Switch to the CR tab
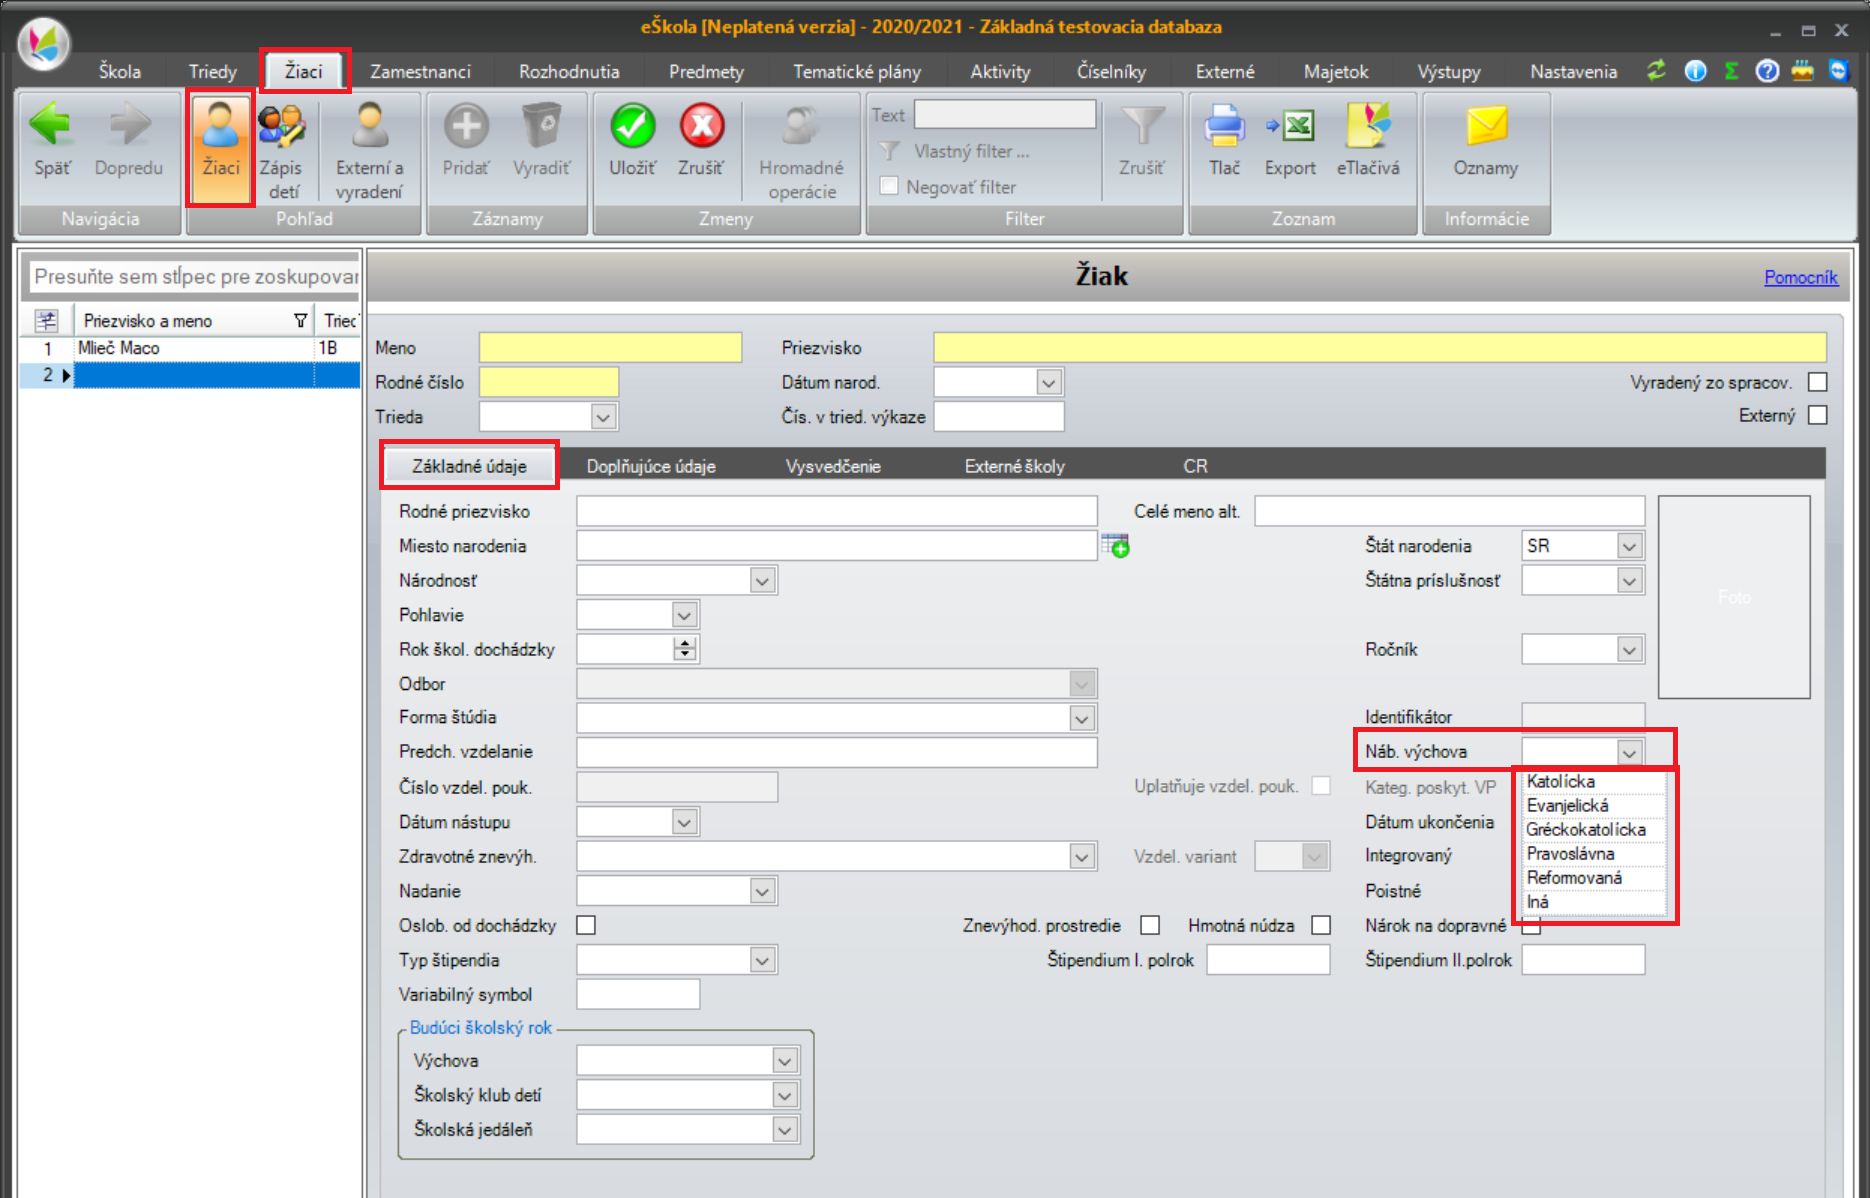This screenshot has width=1870, height=1198. (1195, 466)
